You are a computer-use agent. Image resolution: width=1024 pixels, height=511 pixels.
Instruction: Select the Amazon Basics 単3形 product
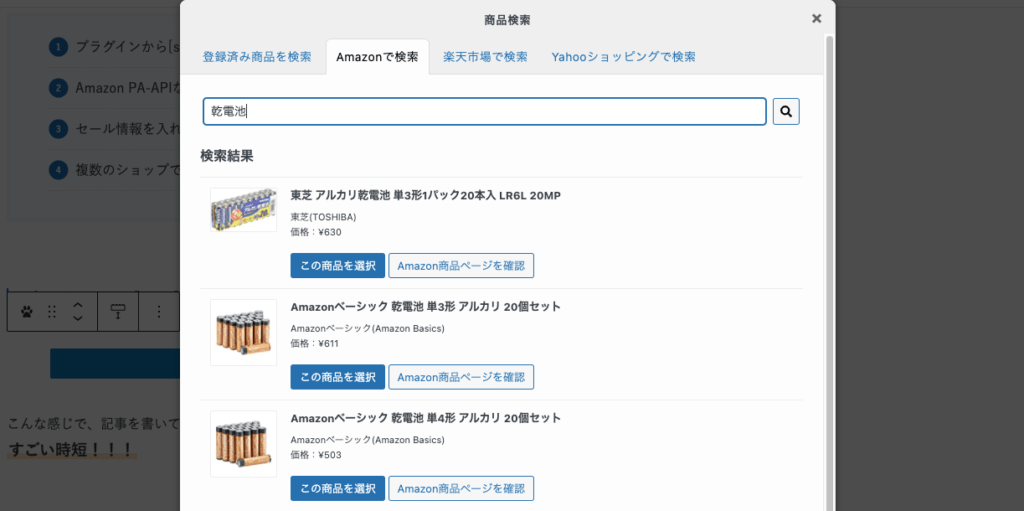(338, 377)
